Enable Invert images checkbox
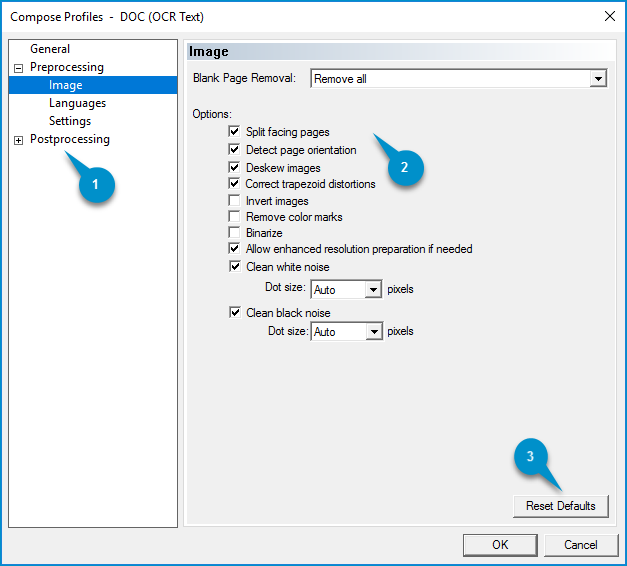 (x=234, y=200)
